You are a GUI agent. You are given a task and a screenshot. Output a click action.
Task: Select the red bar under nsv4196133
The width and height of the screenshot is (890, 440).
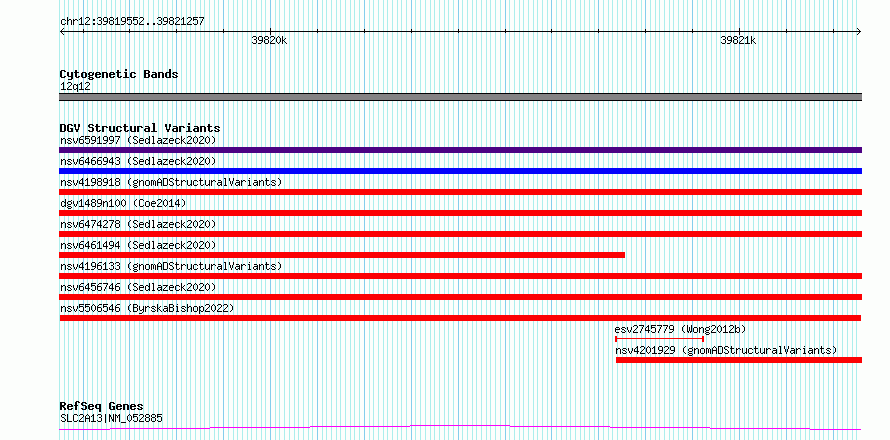[460, 276]
